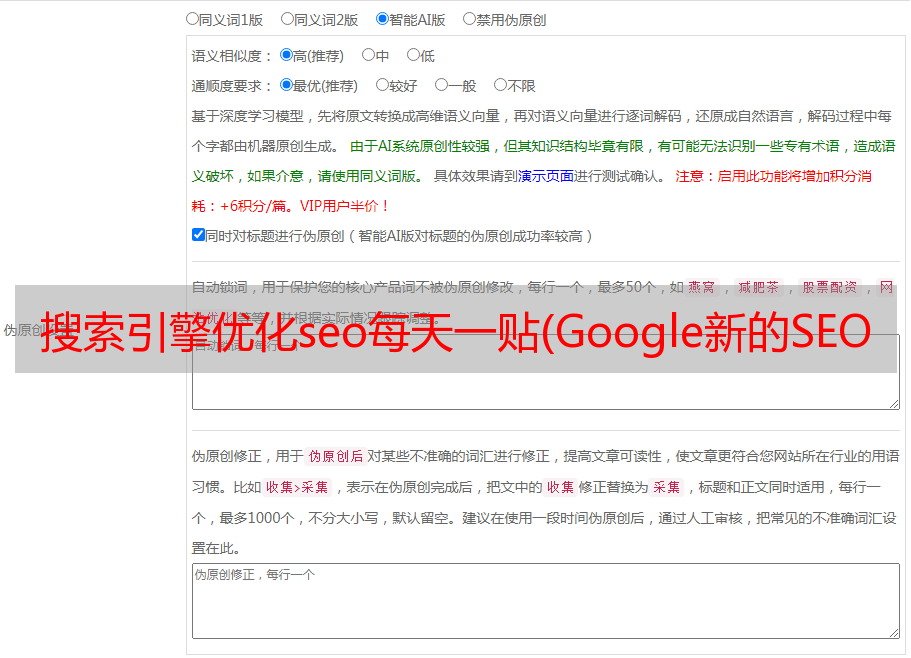Screen dimensions: 911x658
Task: Set 语义相似度 to 中
Action: 368,55
